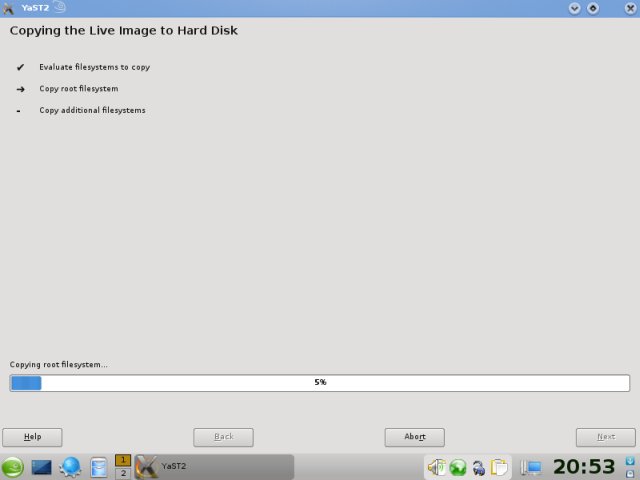Select the YaST2 taskbar entry

(x=214, y=467)
